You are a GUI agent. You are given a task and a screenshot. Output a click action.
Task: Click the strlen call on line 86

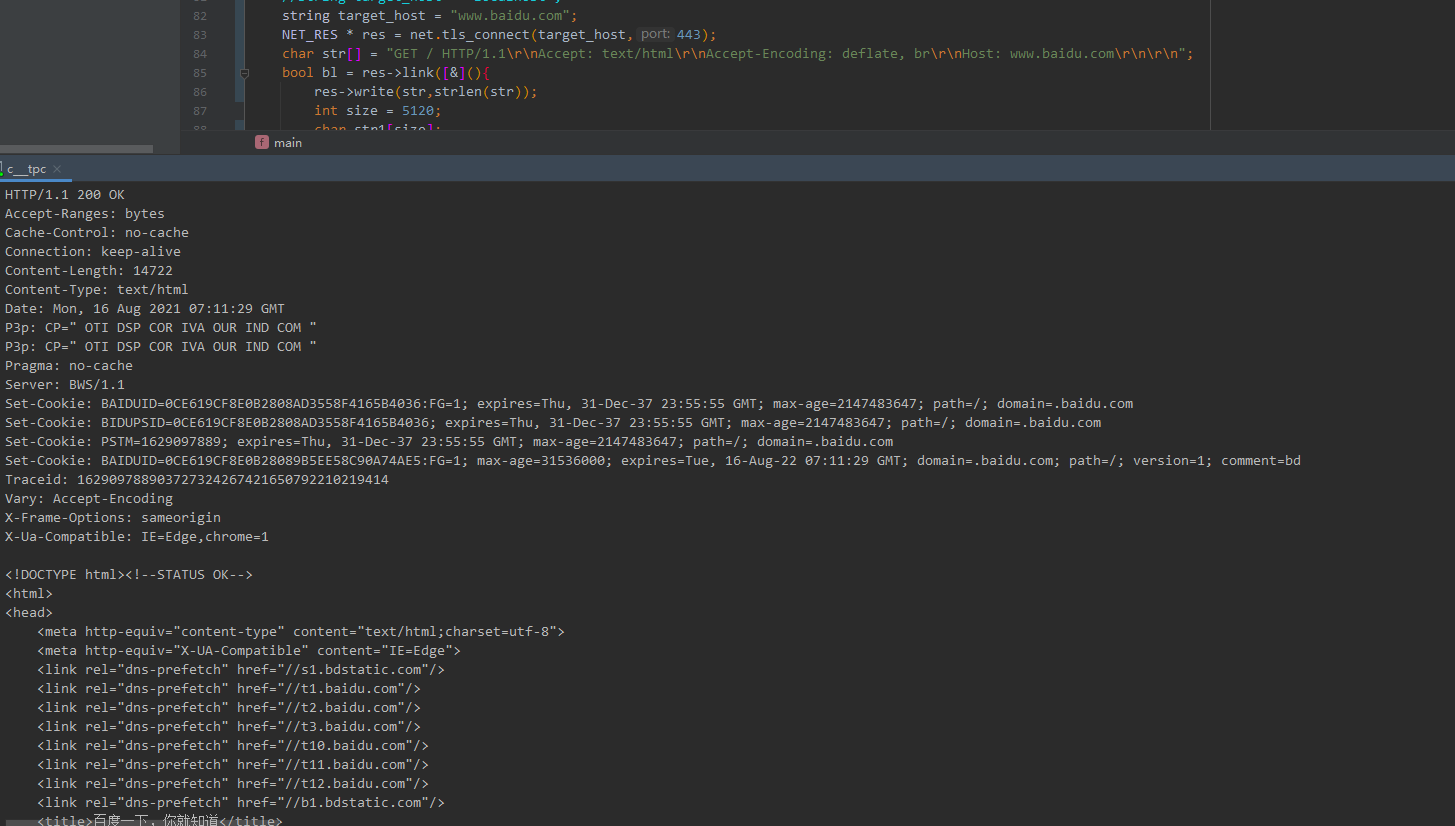coord(457,91)
